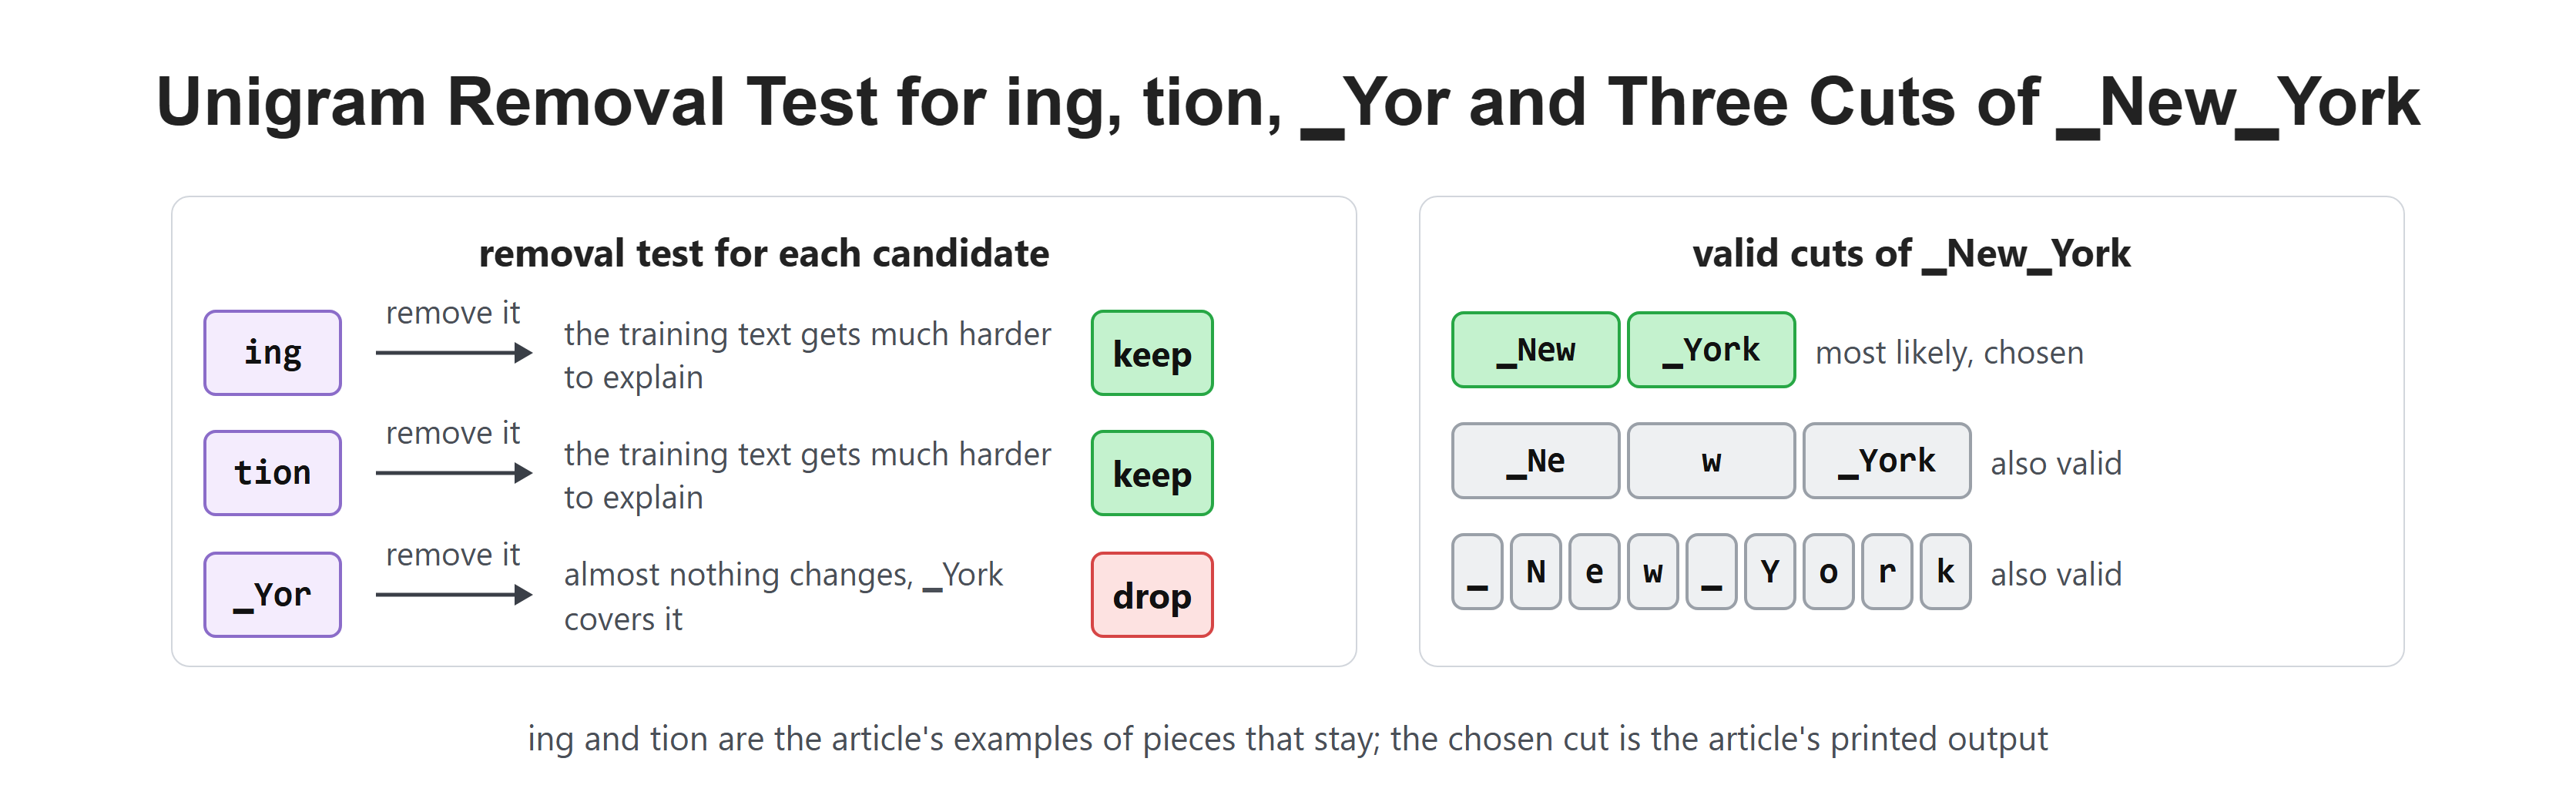
Task: Click the purple tion candidate box
Action: [x=272, y=473]
